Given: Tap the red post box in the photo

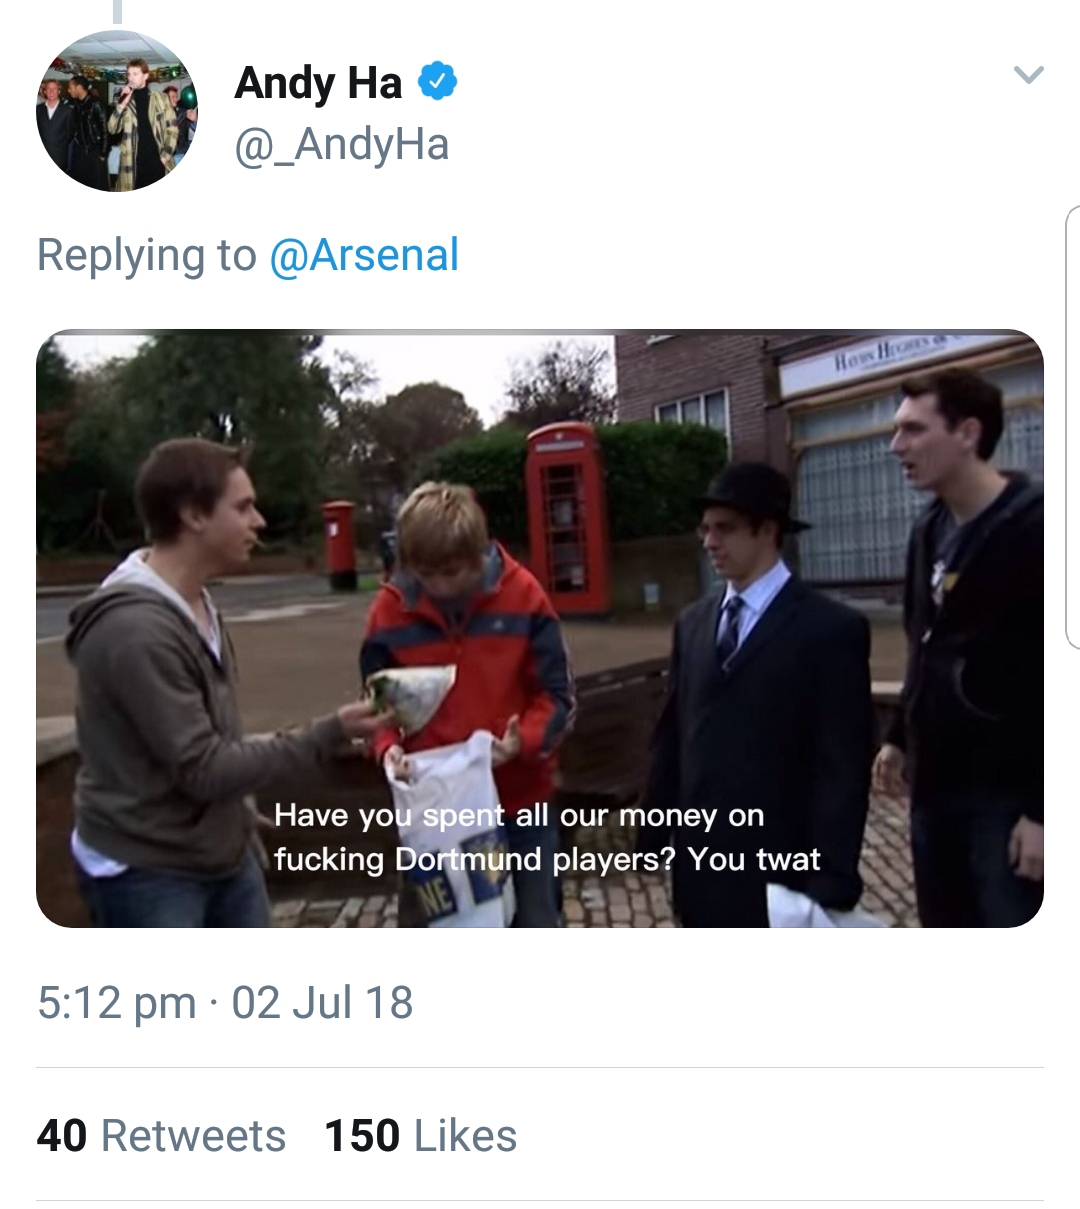Looking at the screenshot, I should 340,545.
